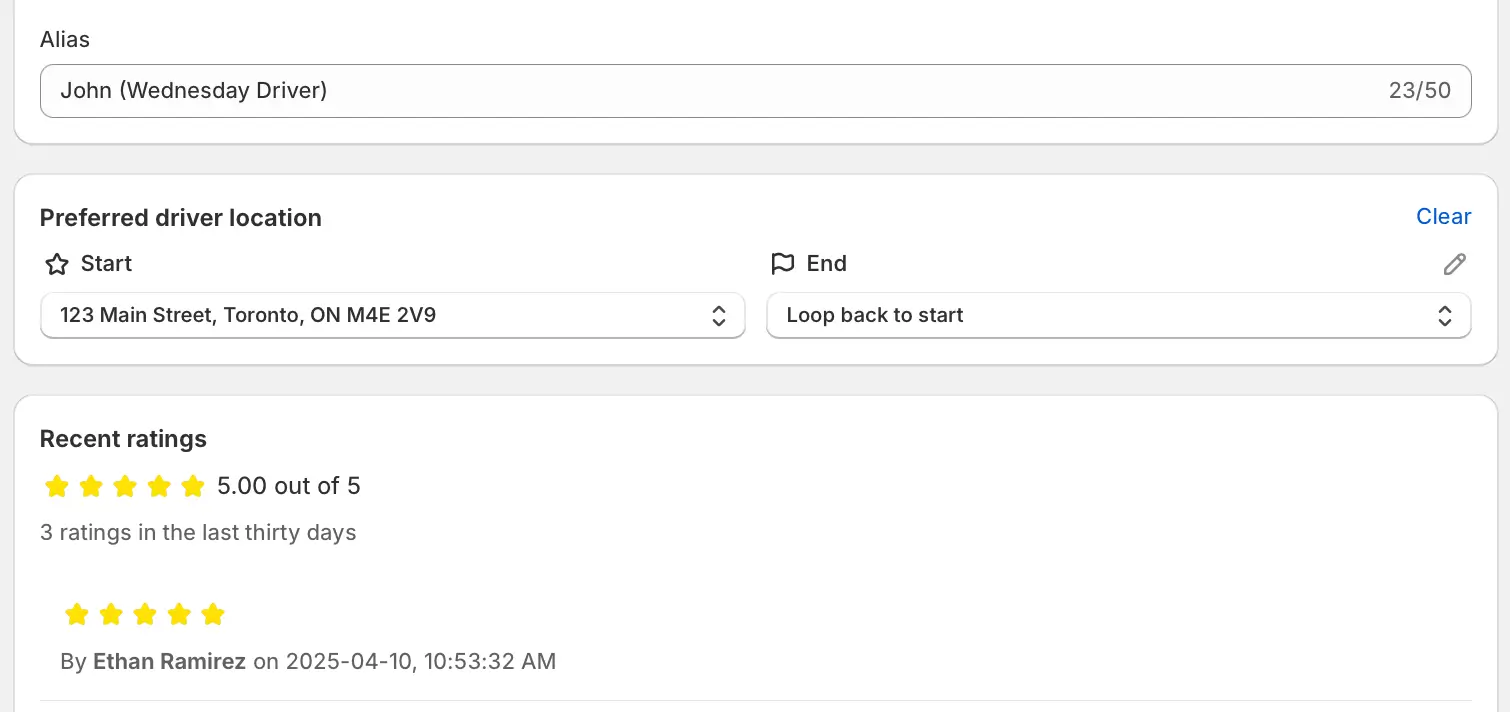
Task: Click first star in Ethan Ramirez's review
Action: (x=77, y=614)
